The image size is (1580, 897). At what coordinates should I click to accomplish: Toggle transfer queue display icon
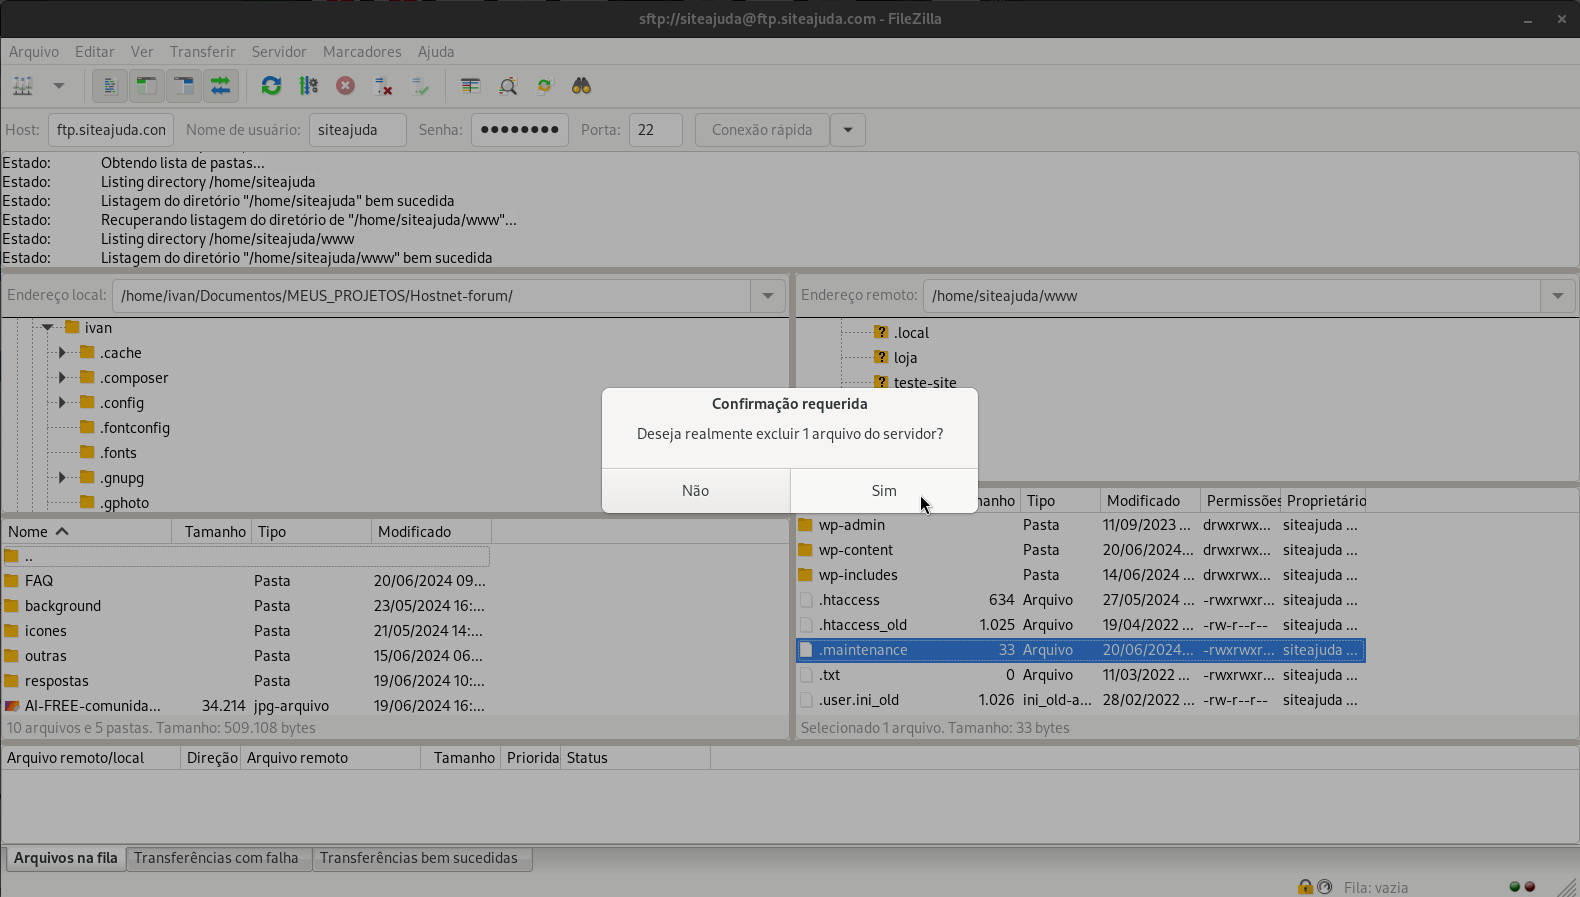coord(220,86)
